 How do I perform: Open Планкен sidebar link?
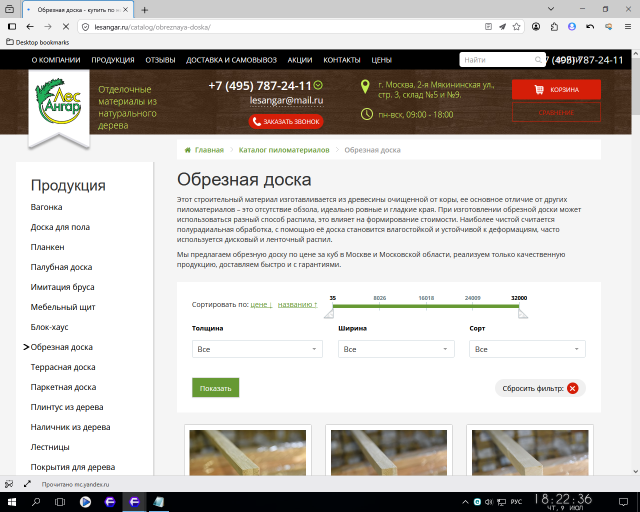(x=47, y=247)
